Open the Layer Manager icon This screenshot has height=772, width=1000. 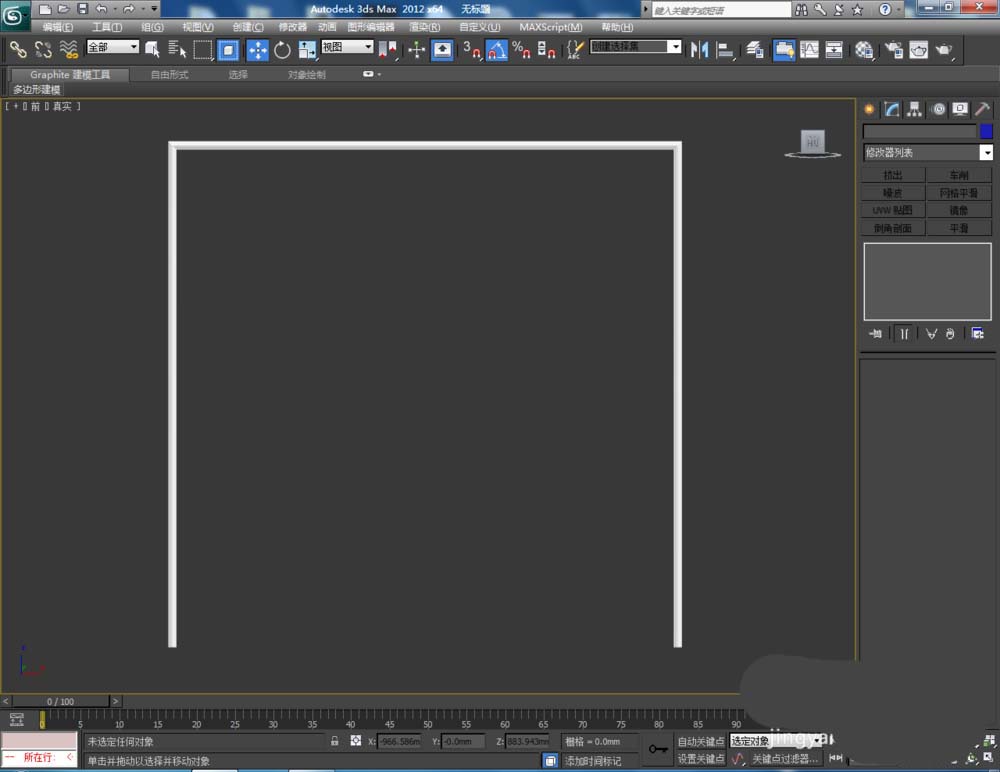pos(755,50)
